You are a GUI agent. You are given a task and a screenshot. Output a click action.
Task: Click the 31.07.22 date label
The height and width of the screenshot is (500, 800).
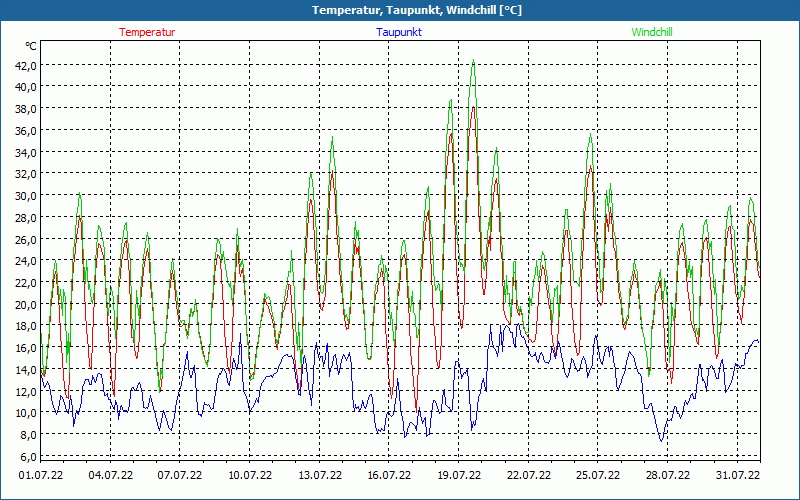tap(737, 476)
